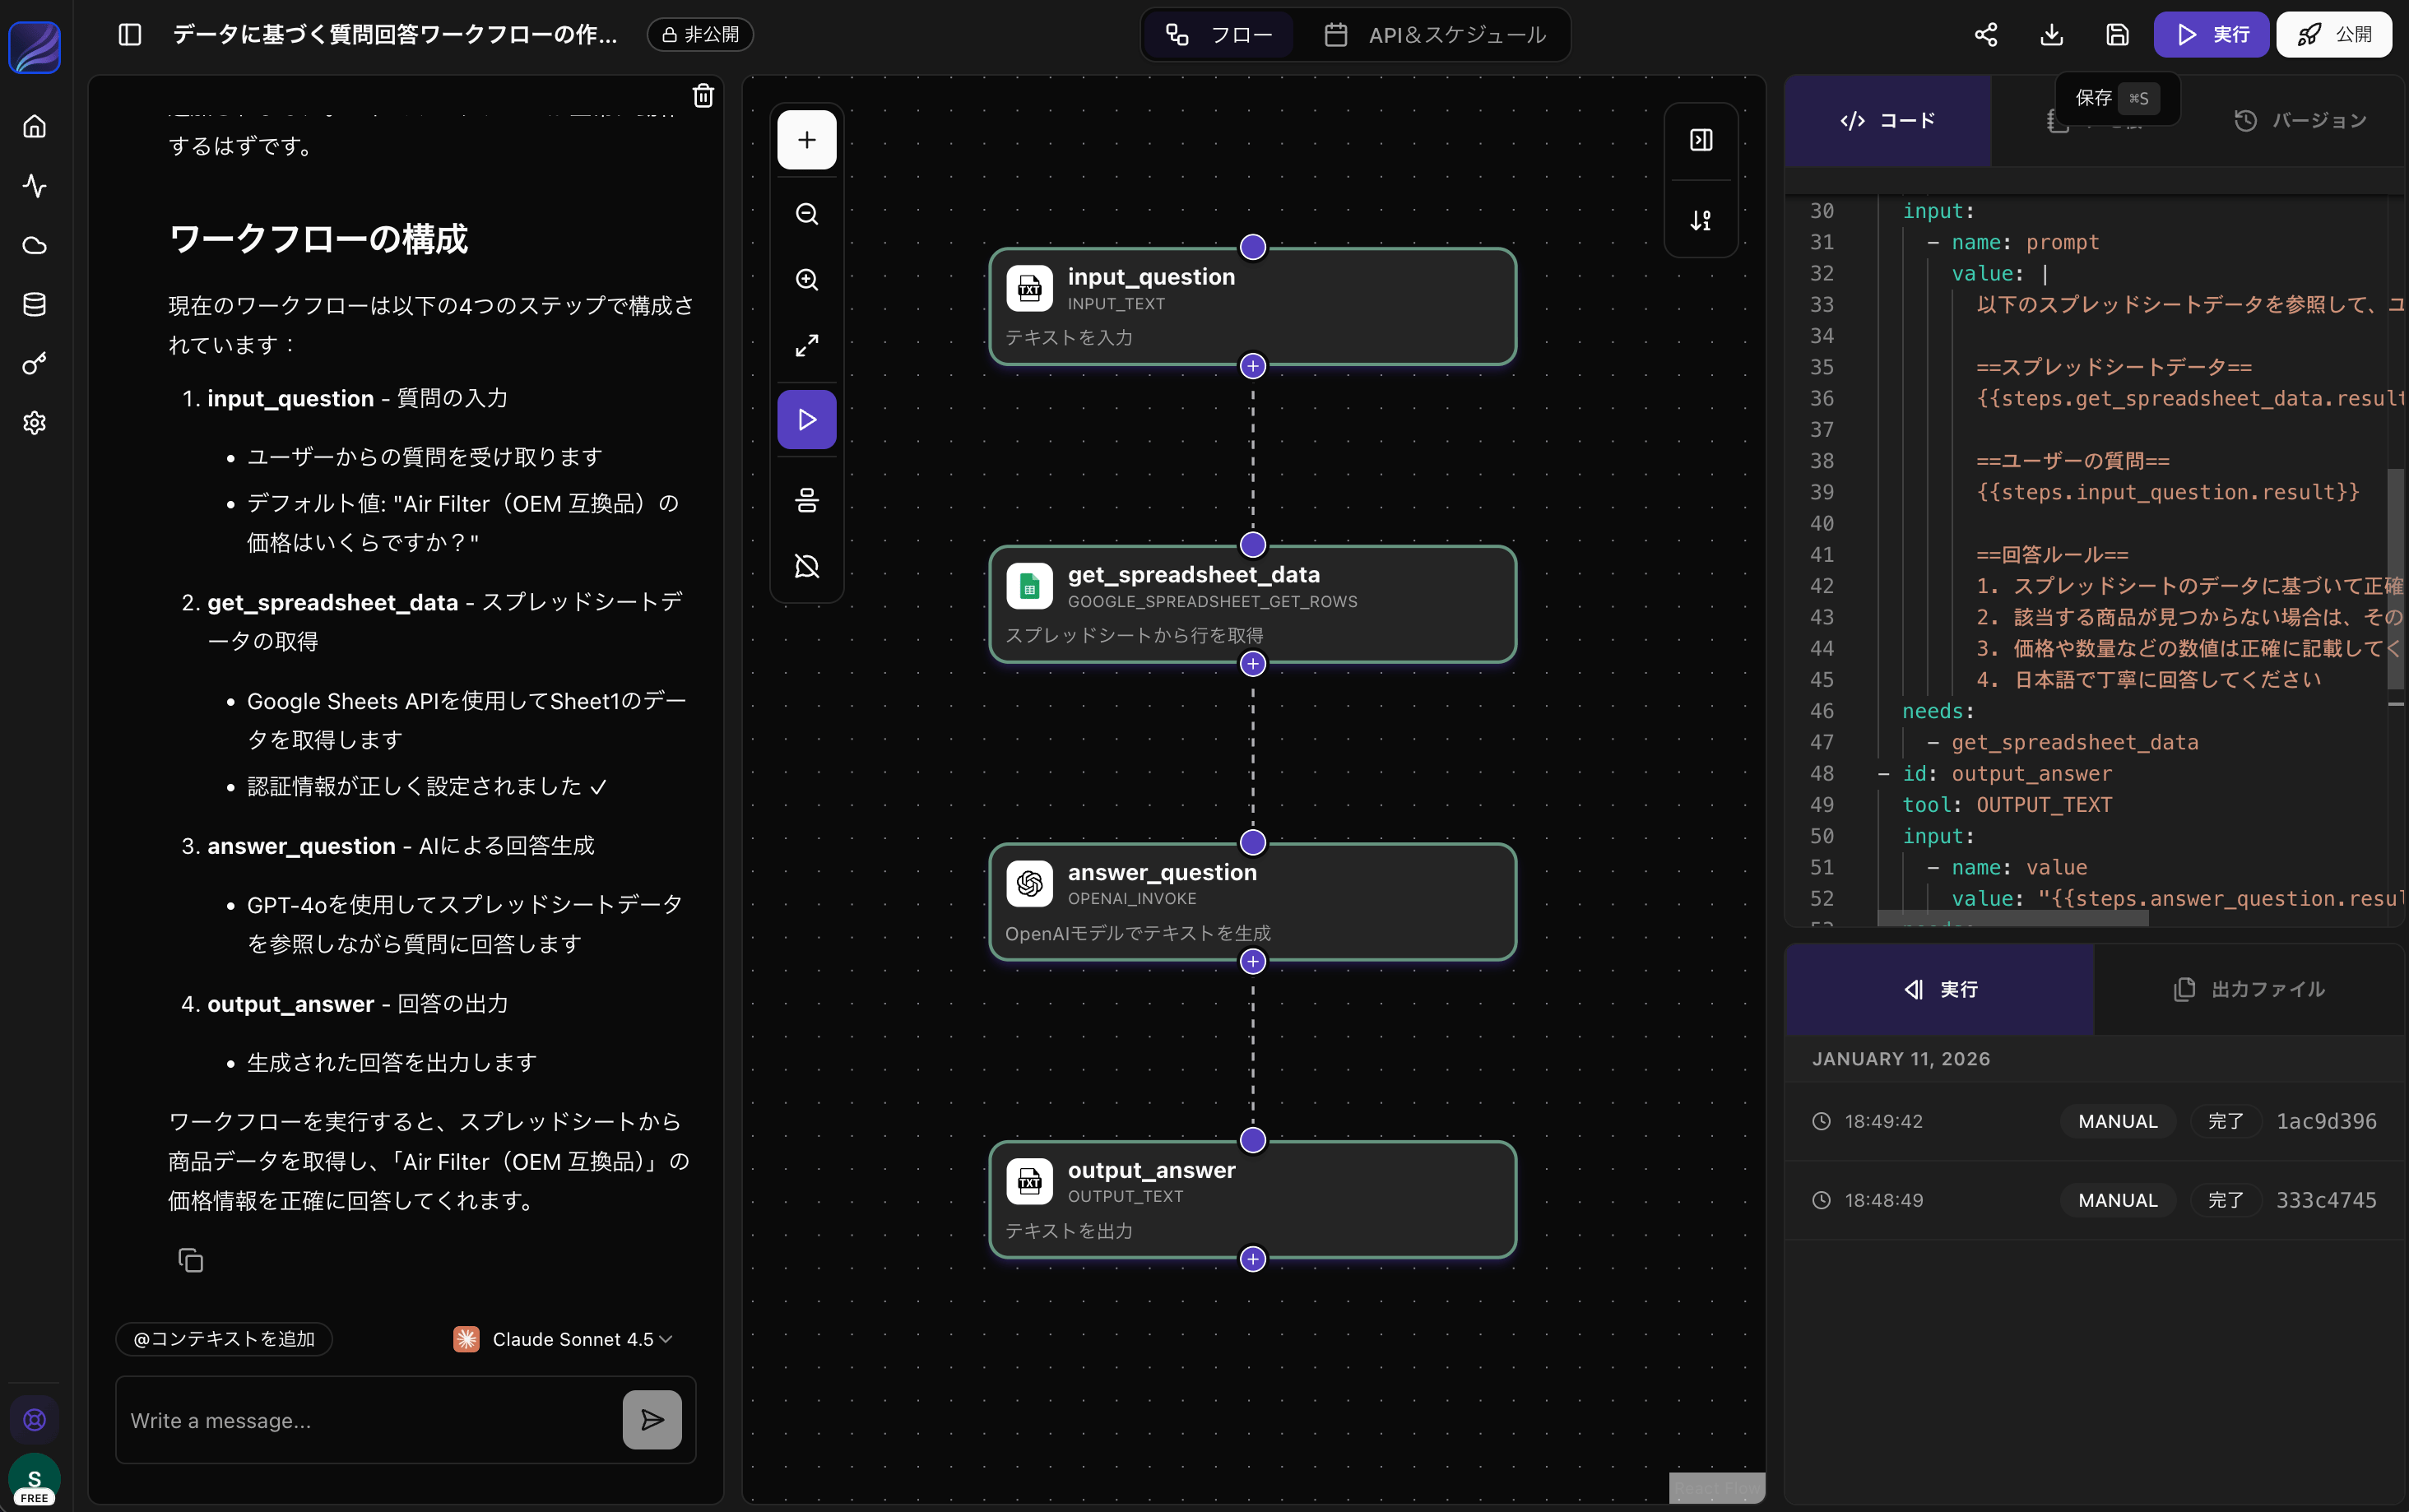Run workflow from canvas play button
Screen dimensions: 2409x1512
(807, 420)
